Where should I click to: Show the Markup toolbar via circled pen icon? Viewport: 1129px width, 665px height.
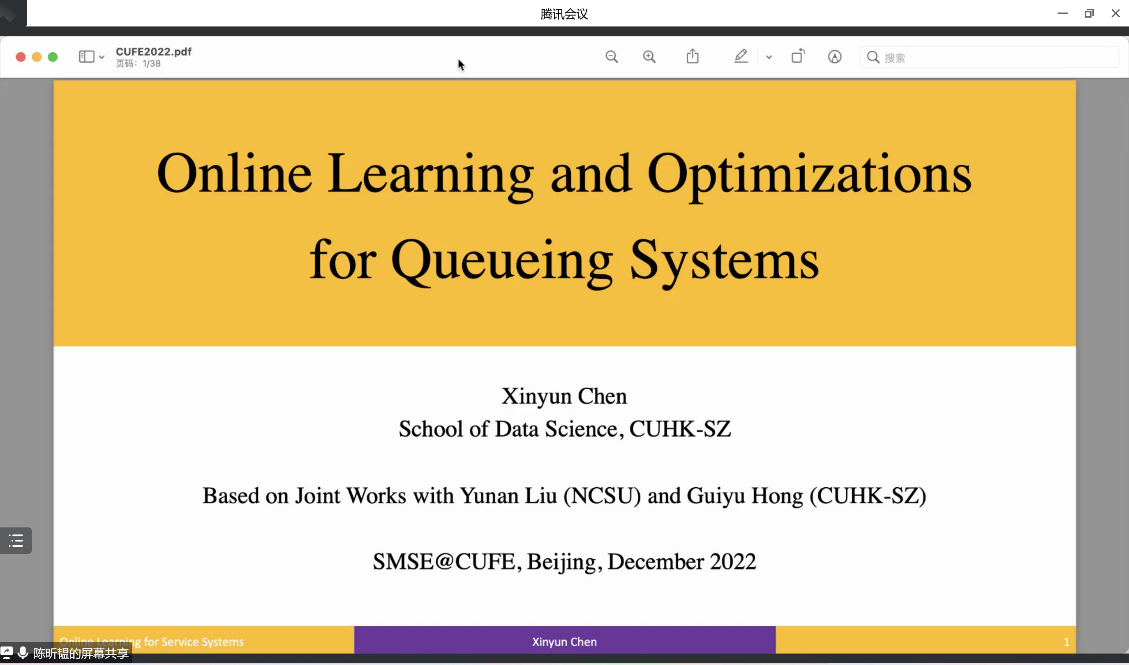pos(834,57)
